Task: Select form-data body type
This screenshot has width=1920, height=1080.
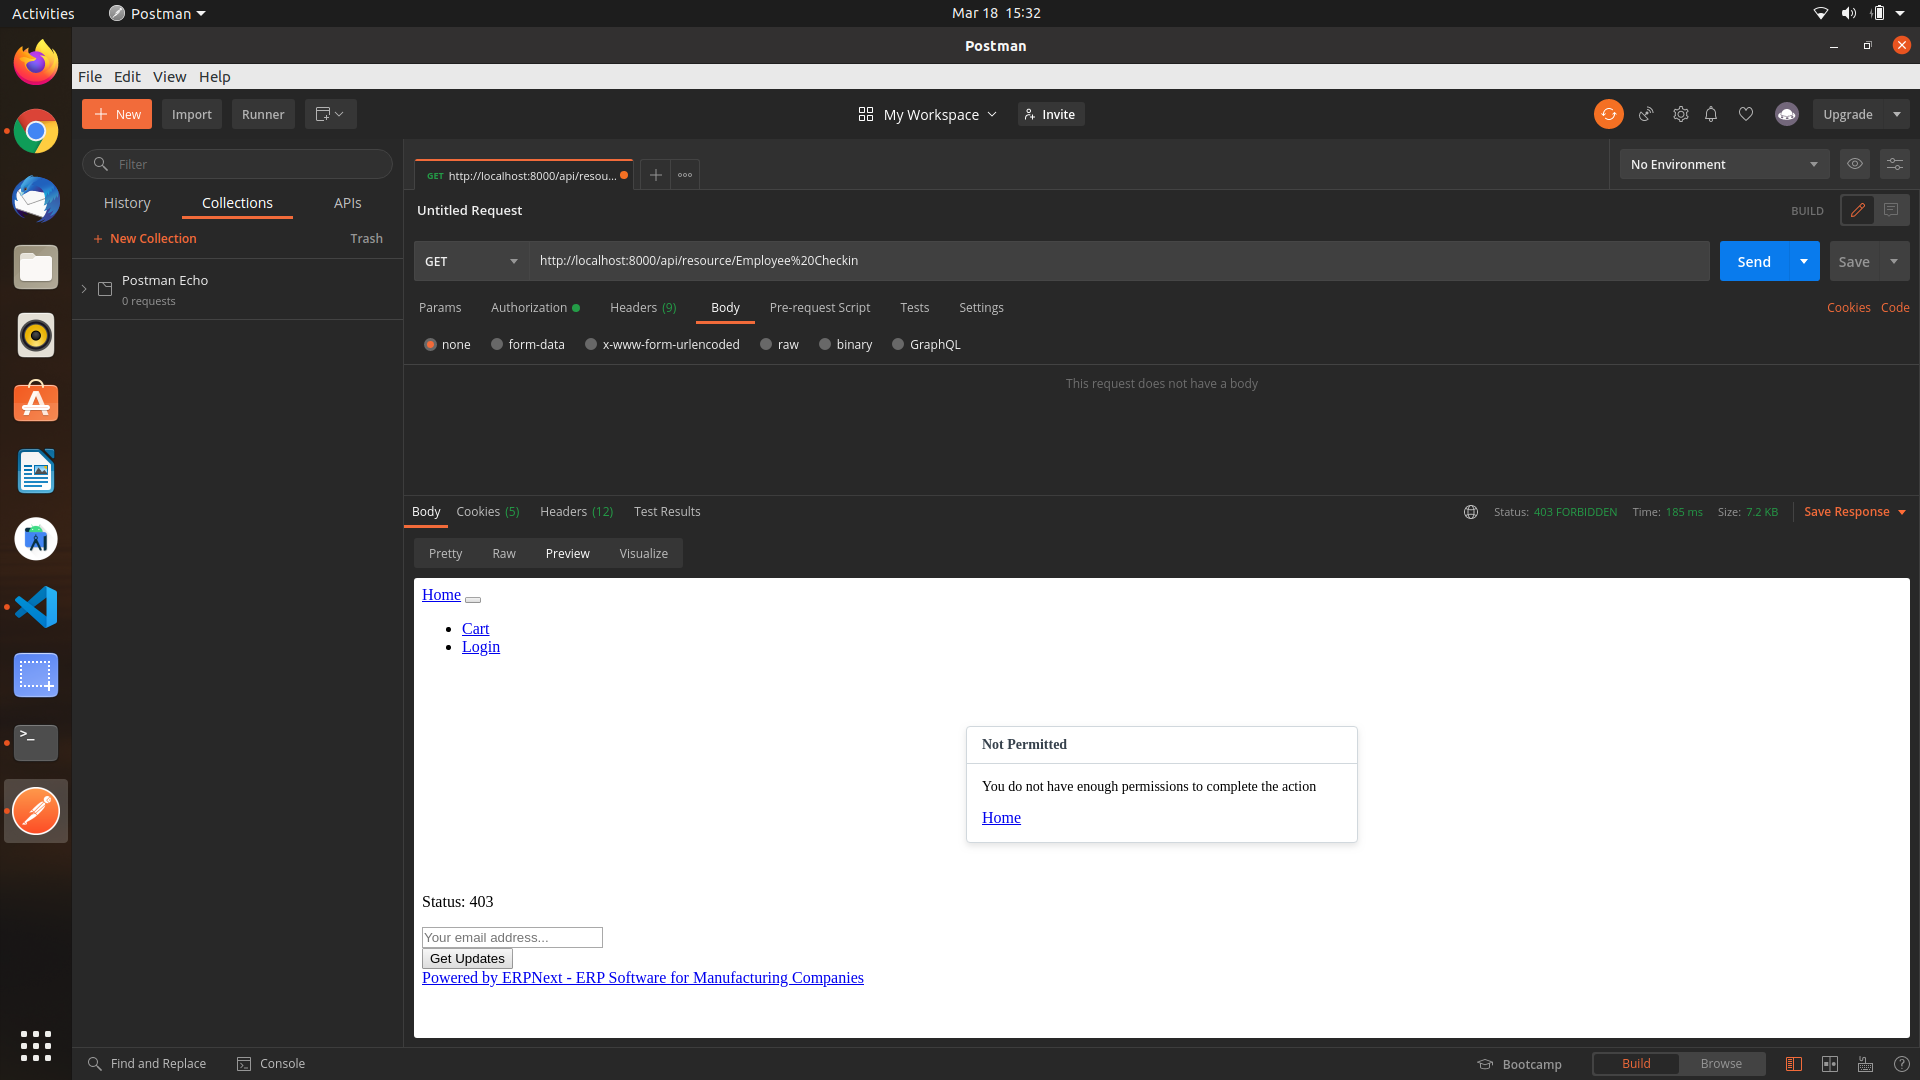Action: click(497, 344)
